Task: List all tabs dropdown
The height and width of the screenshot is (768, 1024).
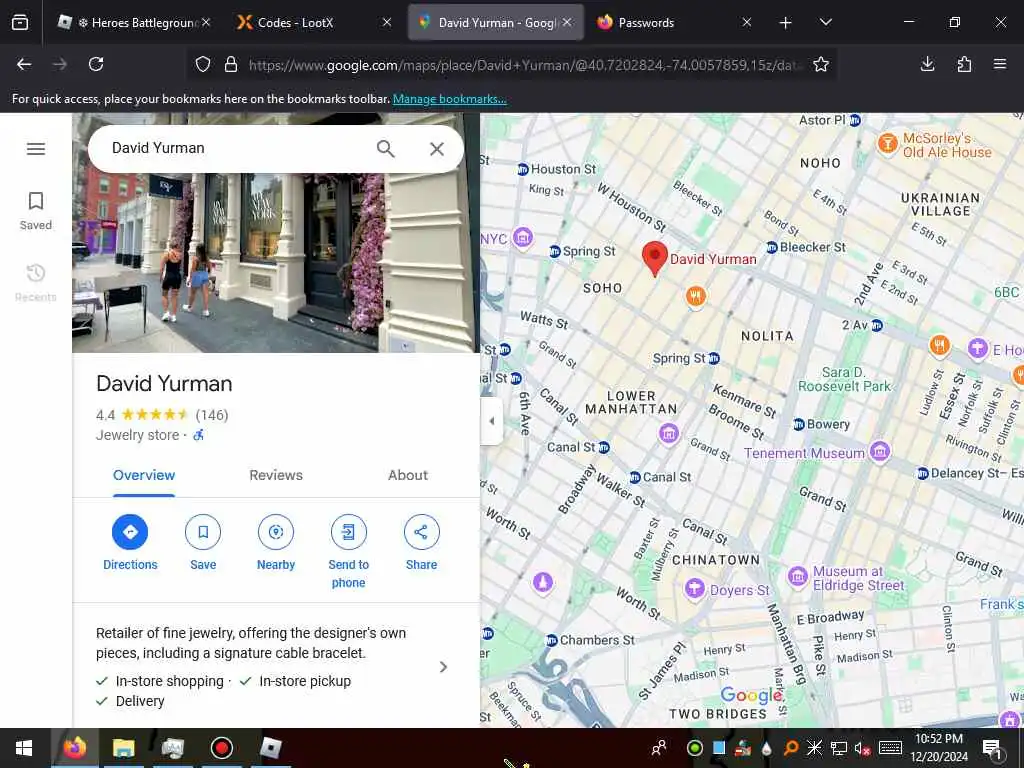Action: (825, 22)
